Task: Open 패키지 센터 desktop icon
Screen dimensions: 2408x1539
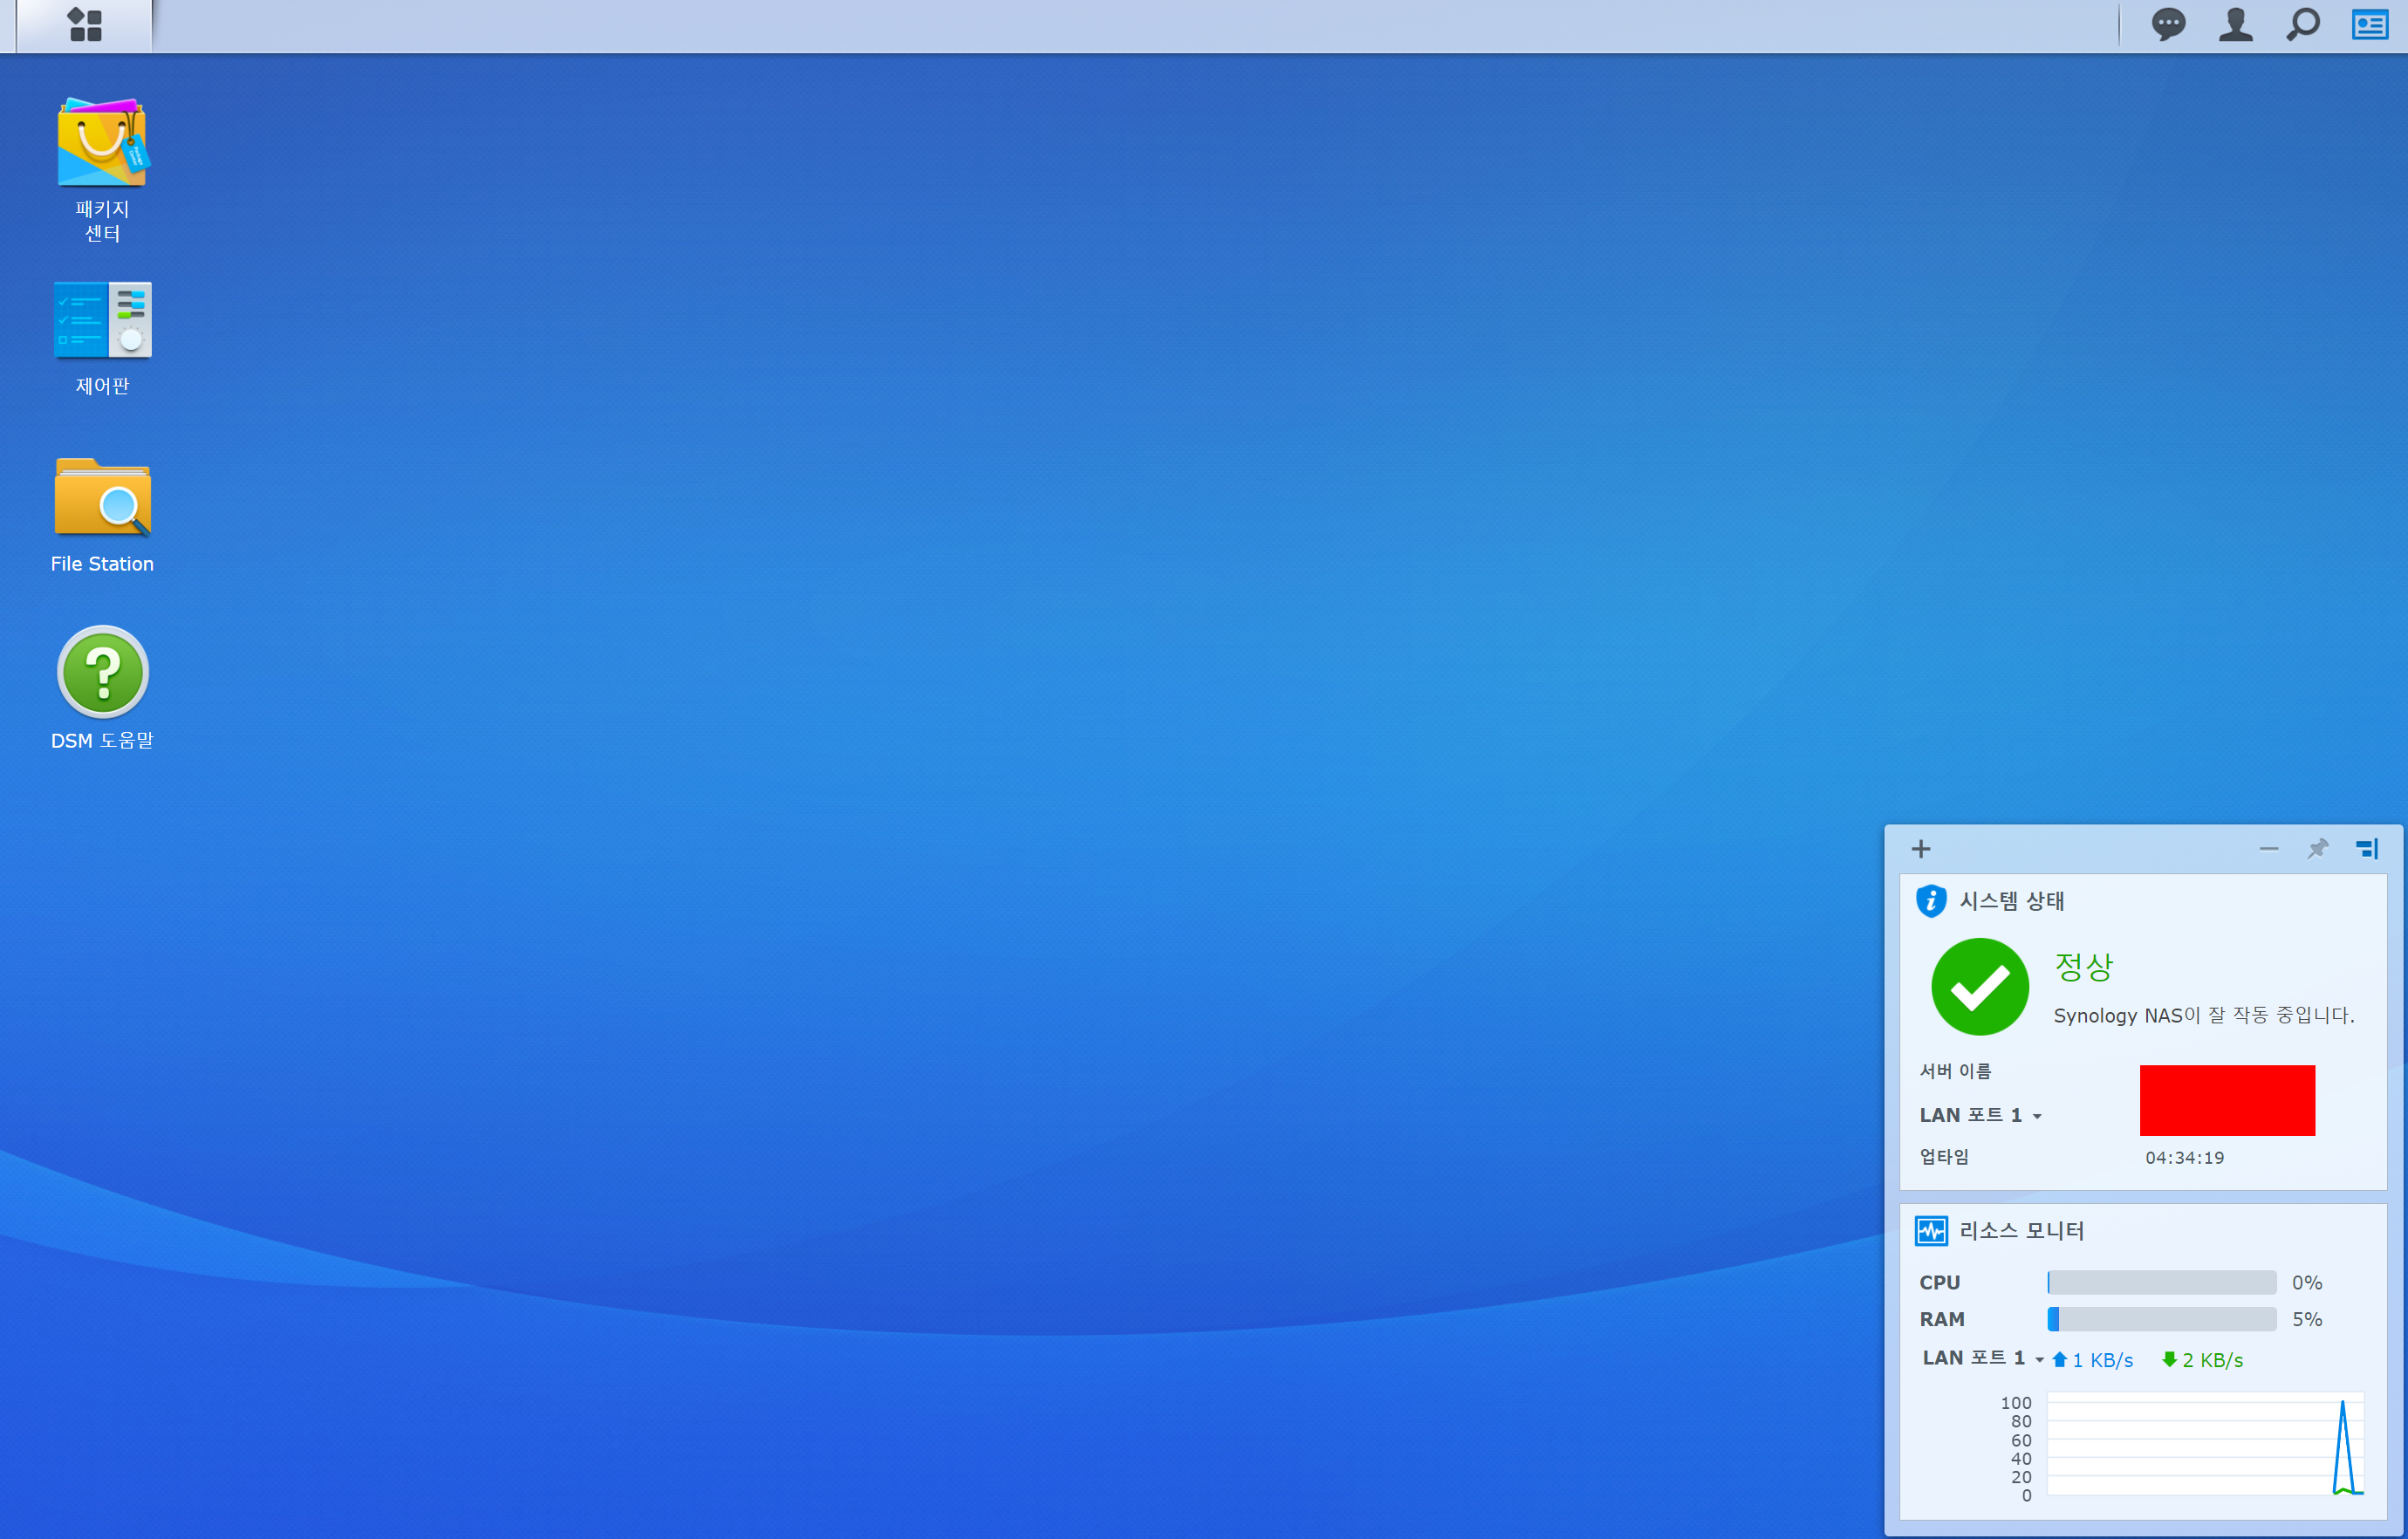Action: click(102, 143)
